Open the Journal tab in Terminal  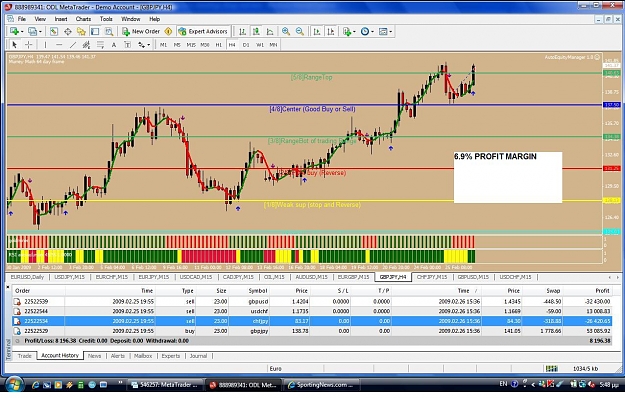pos(198,356)
